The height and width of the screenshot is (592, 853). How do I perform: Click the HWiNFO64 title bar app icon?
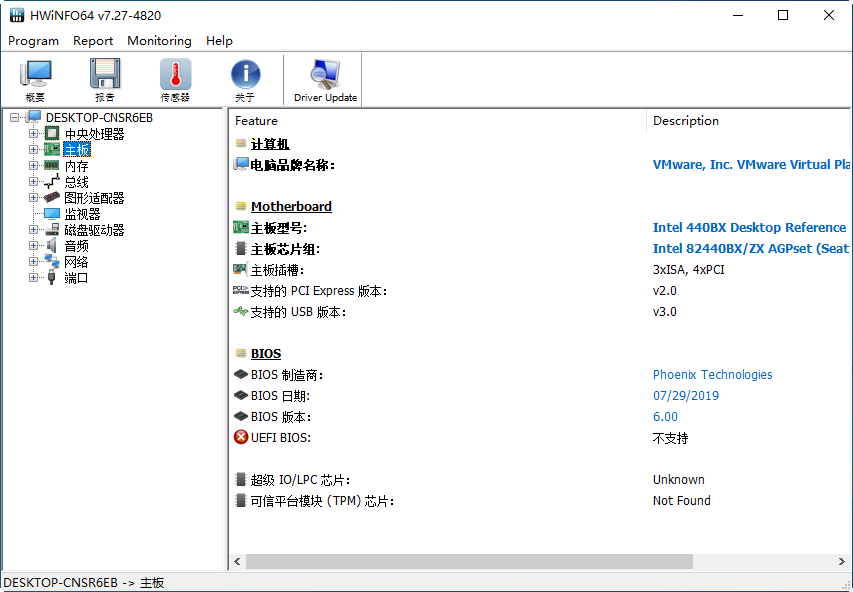[17, 15]
